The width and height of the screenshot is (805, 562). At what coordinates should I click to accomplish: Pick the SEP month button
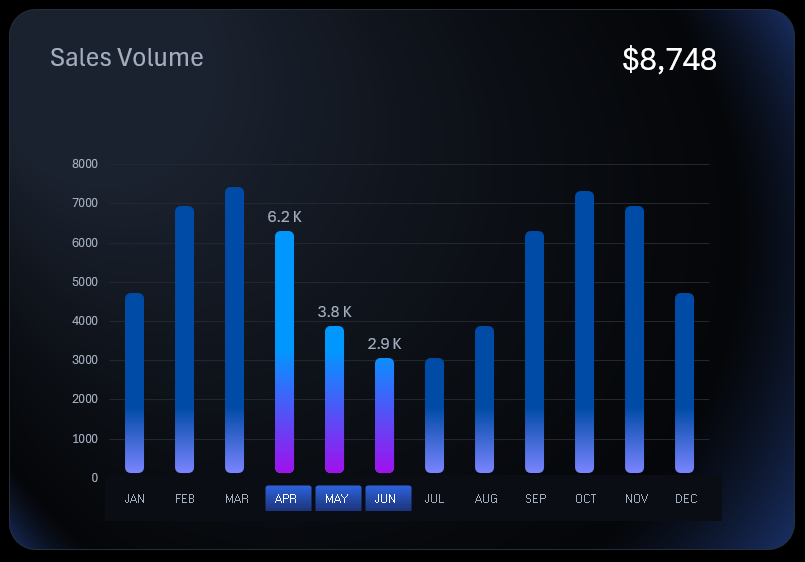[x=535, y=498]
